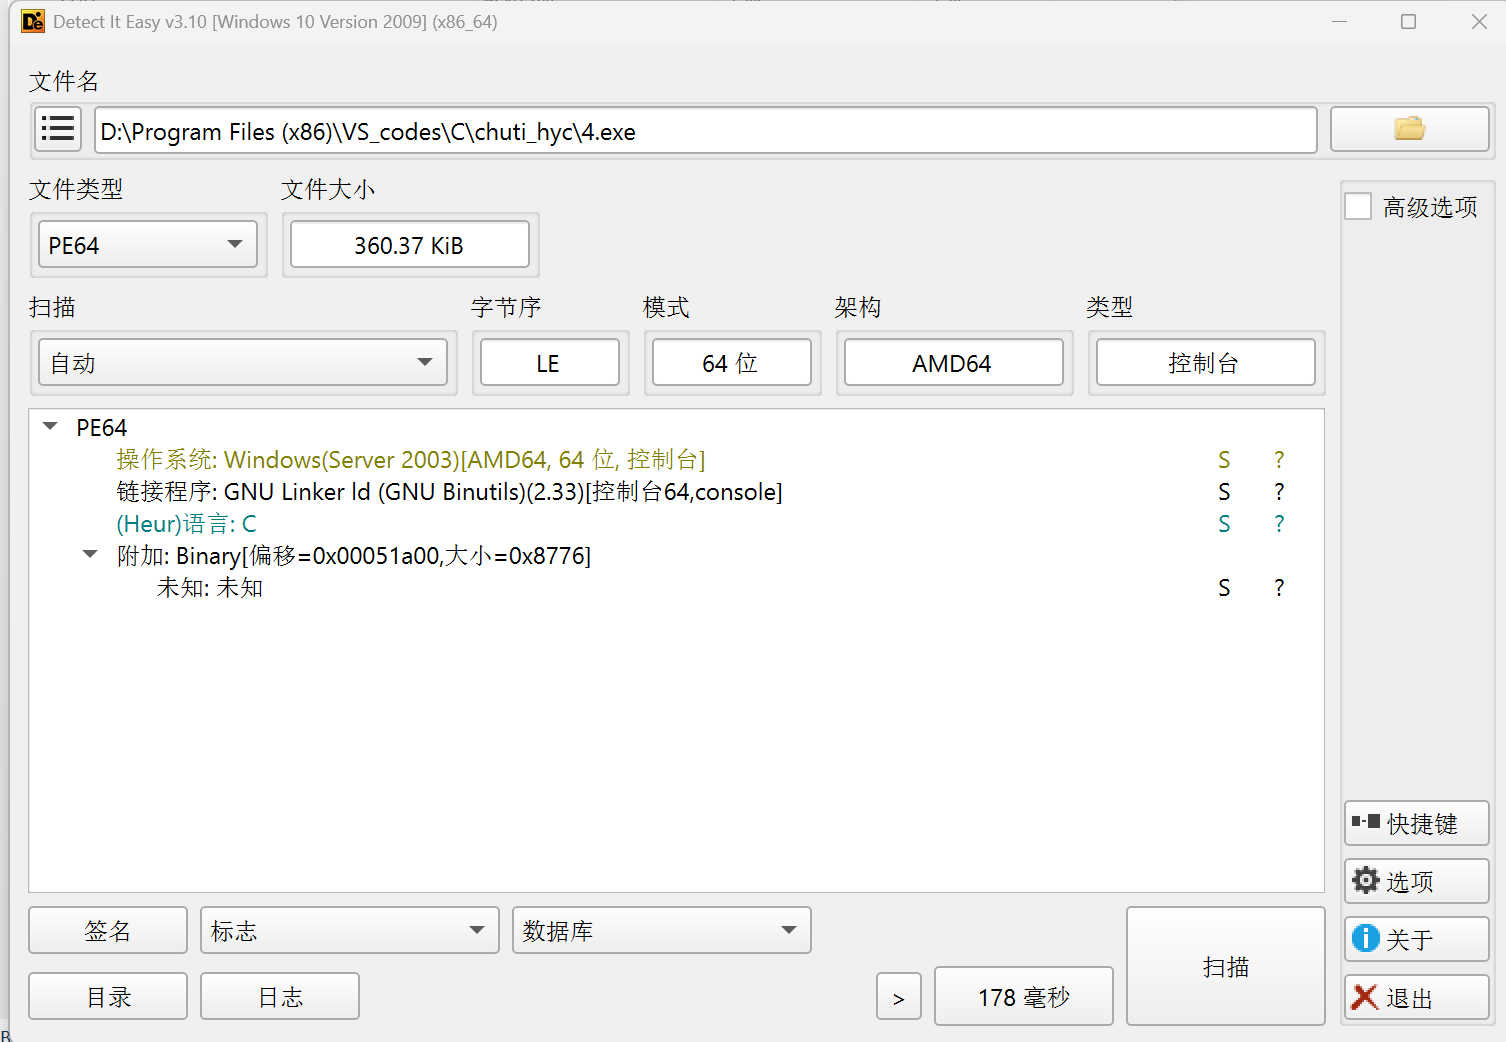Click the large 扫描 scan button
Screen dimensions: 1506x1042
[x=1225, y=966]
